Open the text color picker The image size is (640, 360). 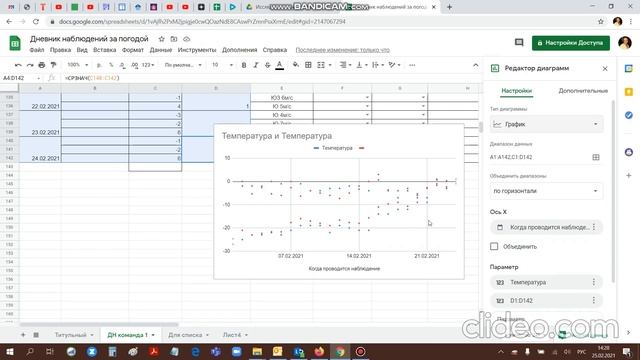[x=280, y=65]
